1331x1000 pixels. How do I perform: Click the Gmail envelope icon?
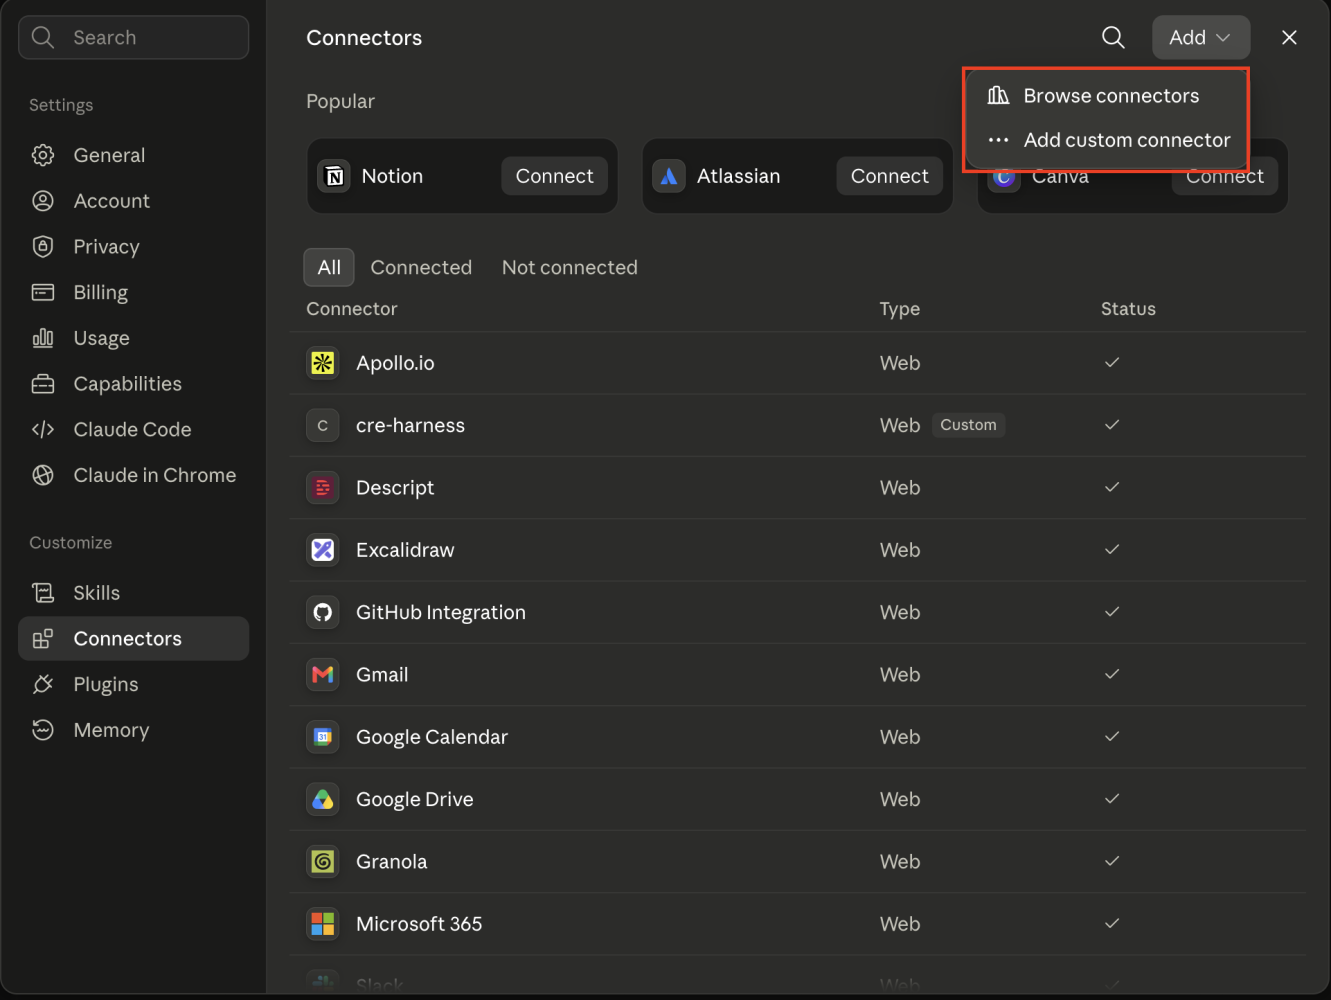click(x=322, y=675)
